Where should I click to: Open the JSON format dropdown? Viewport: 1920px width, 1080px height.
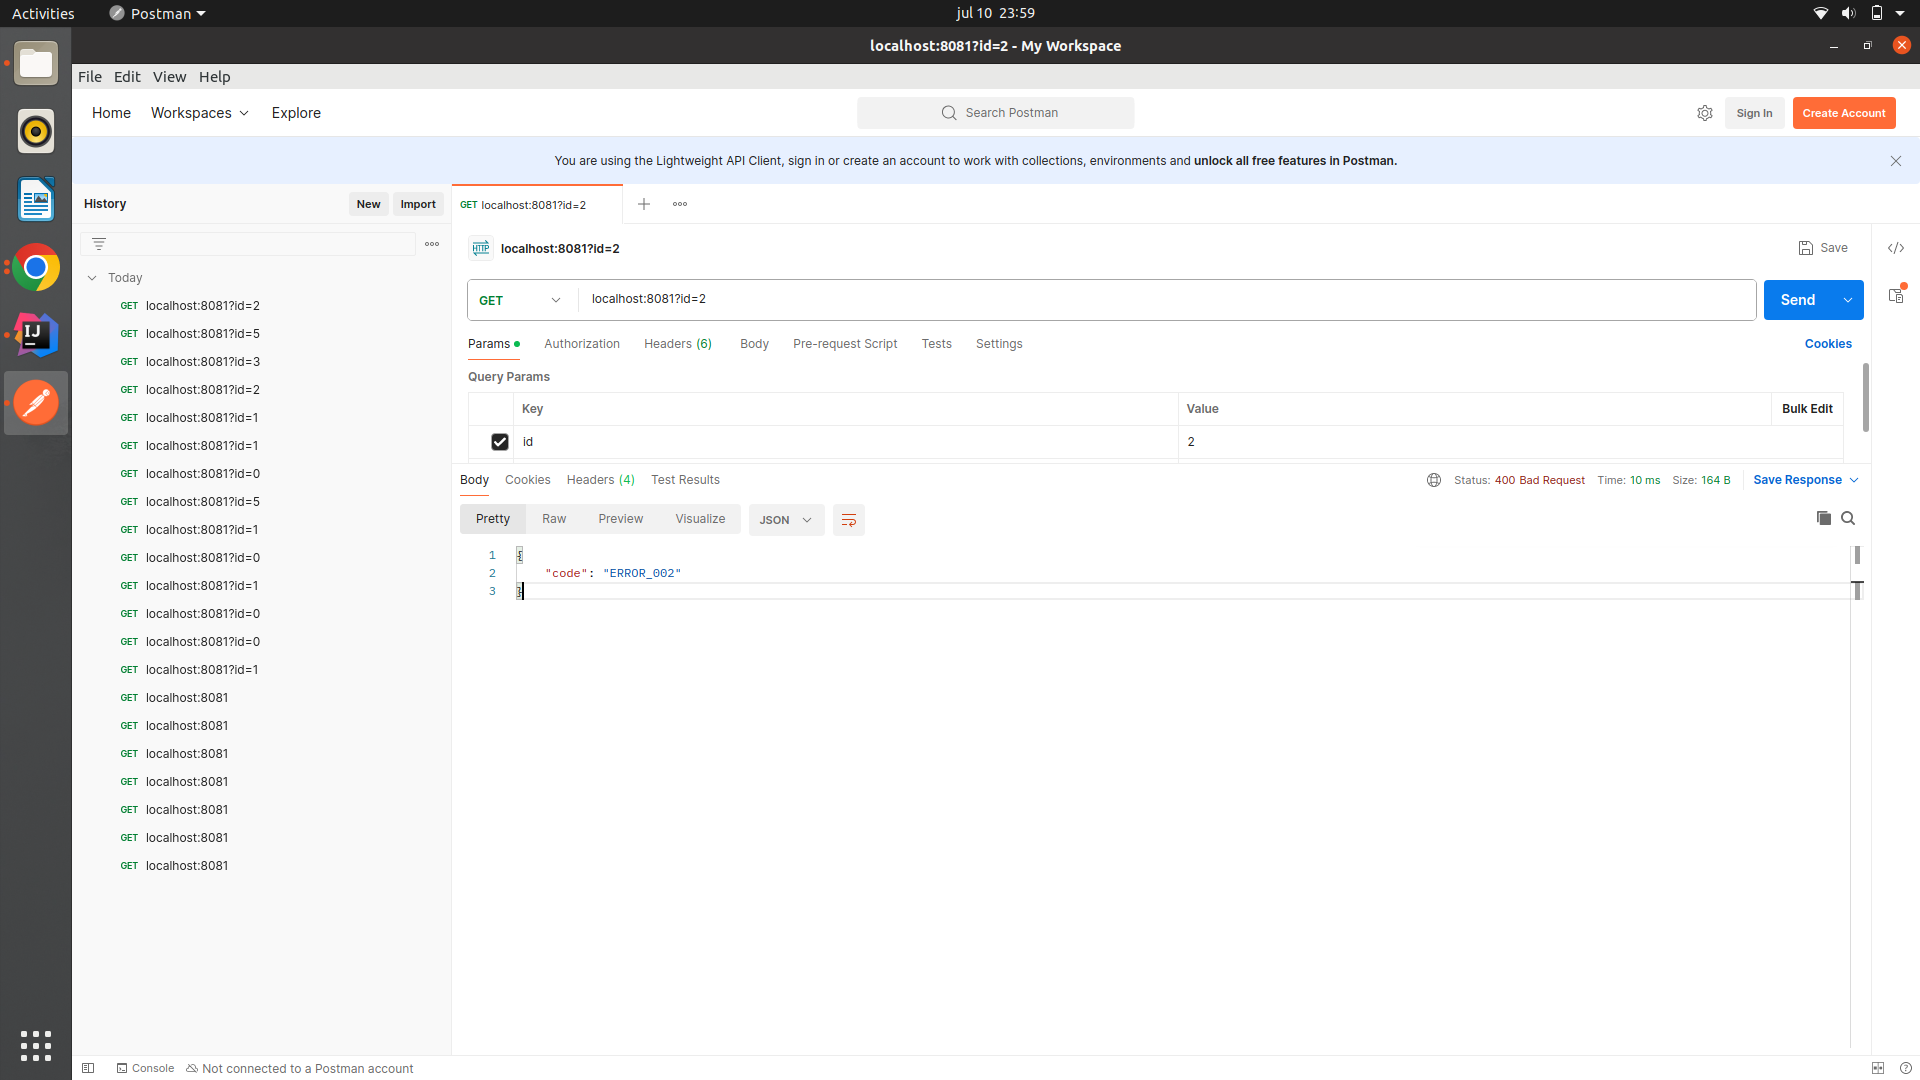(x=786, y=520)
